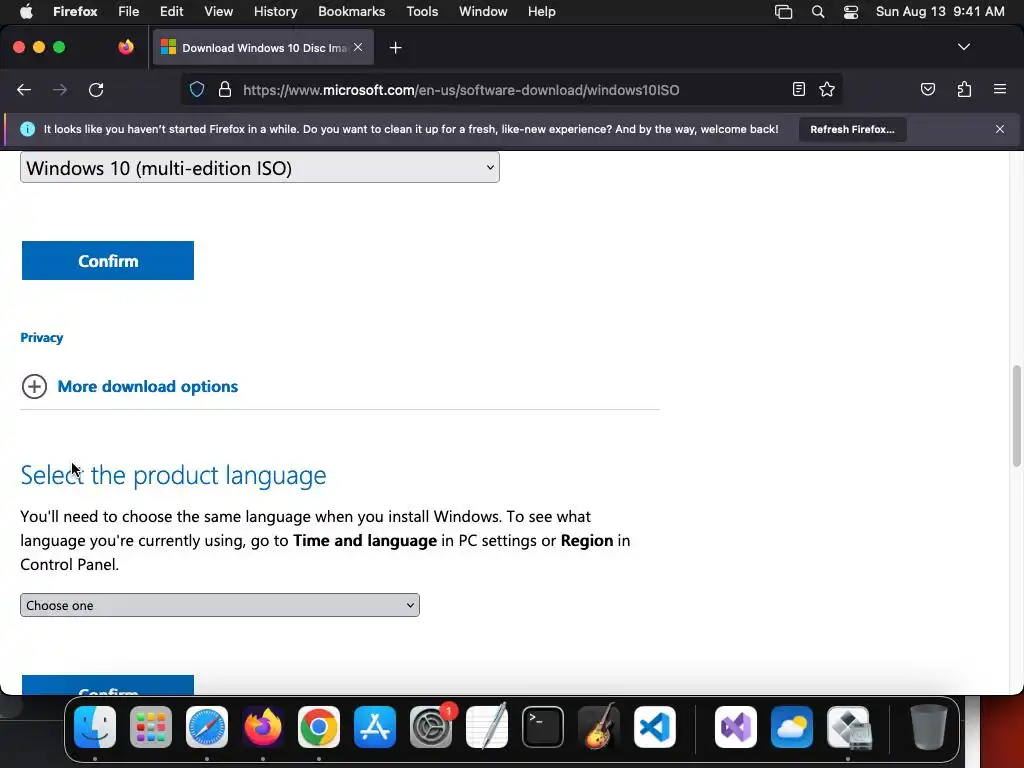Open App Store from the Dock
Viewport: 1024px width, 768px height.
click(x=375, y=726)
